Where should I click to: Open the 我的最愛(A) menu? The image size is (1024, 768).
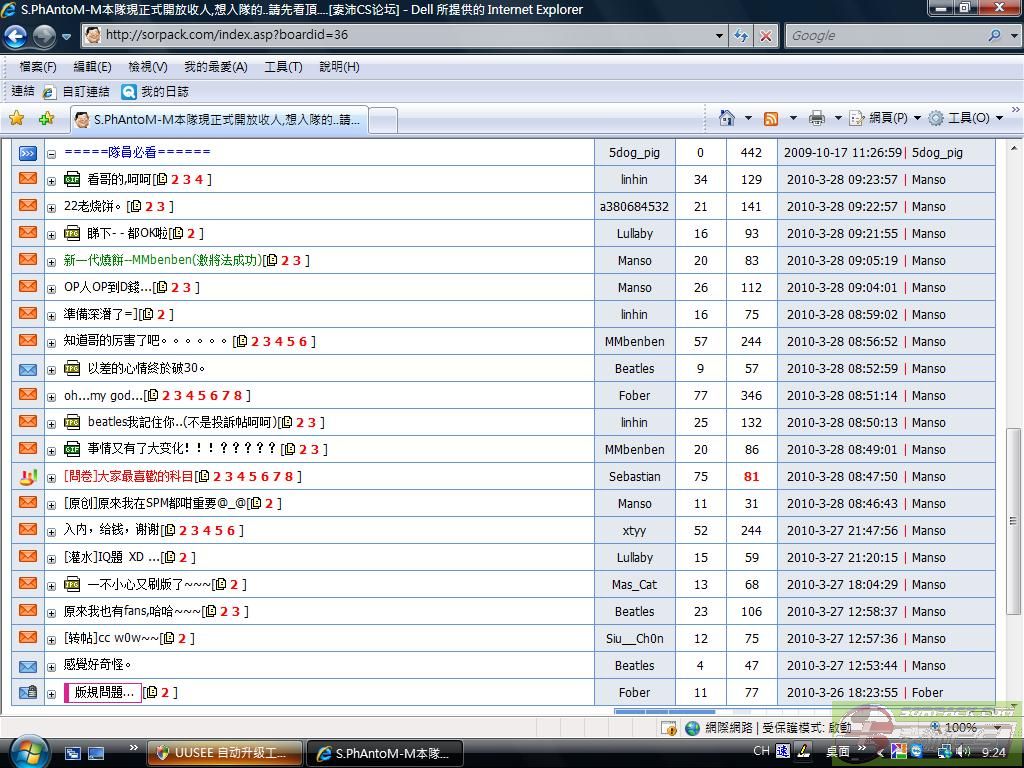coord(215,67)
